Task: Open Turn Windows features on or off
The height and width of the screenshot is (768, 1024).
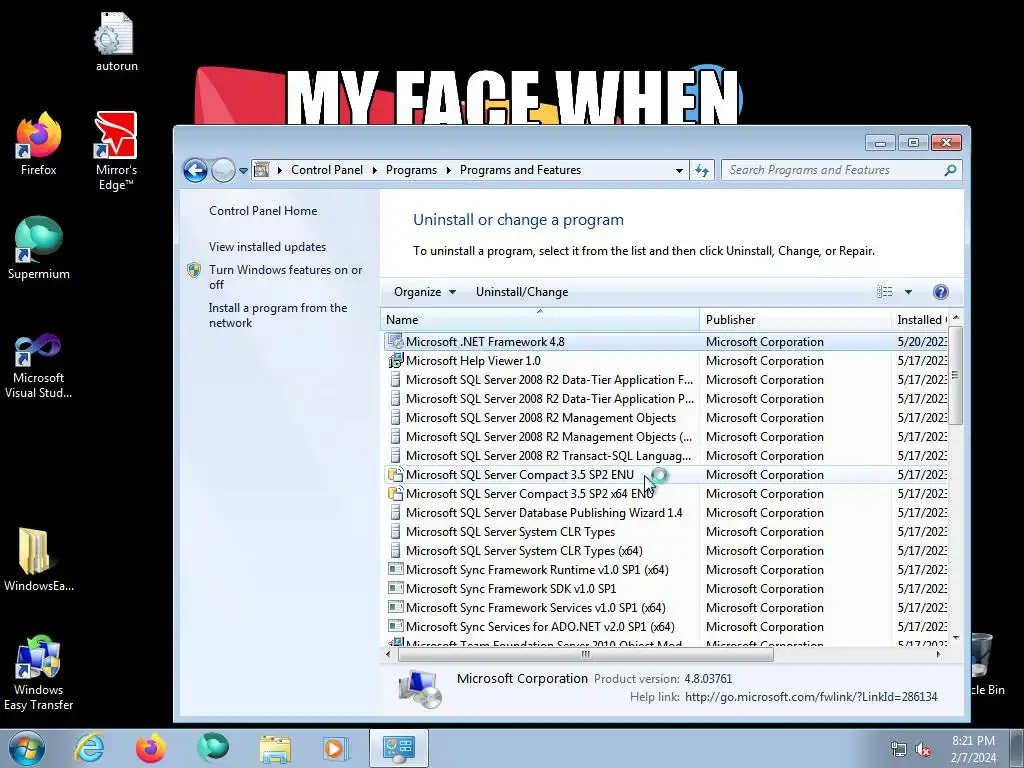Action: [x=285, y=277]
